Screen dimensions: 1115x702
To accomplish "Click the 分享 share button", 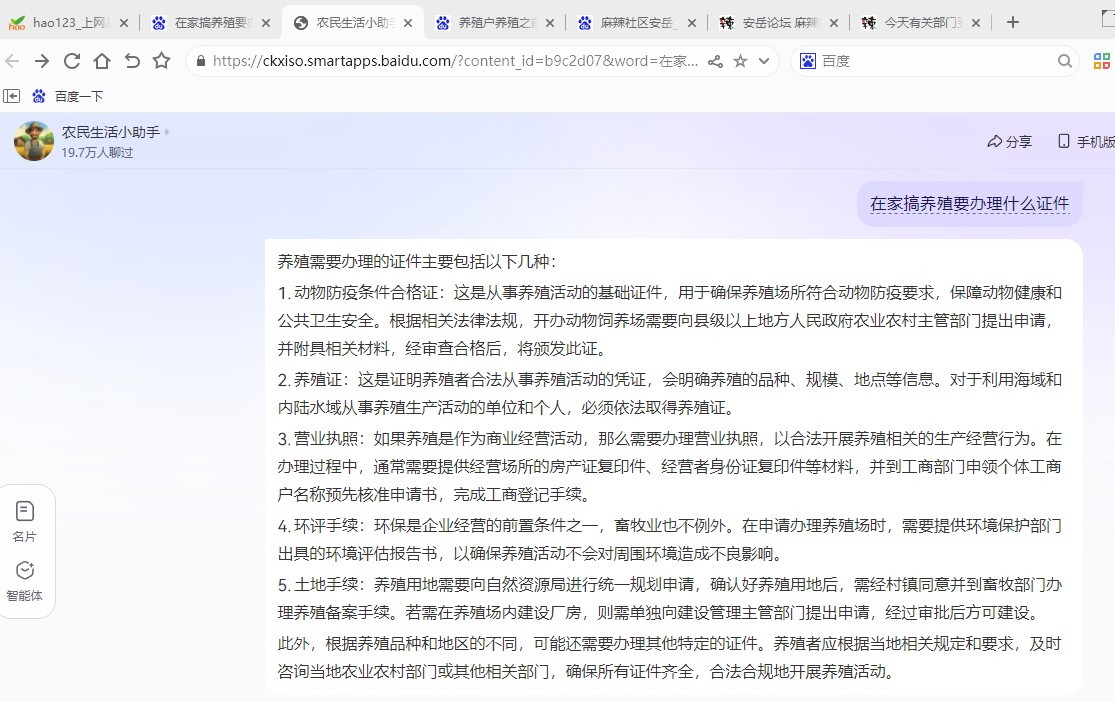I will (x=1009, y=142).
